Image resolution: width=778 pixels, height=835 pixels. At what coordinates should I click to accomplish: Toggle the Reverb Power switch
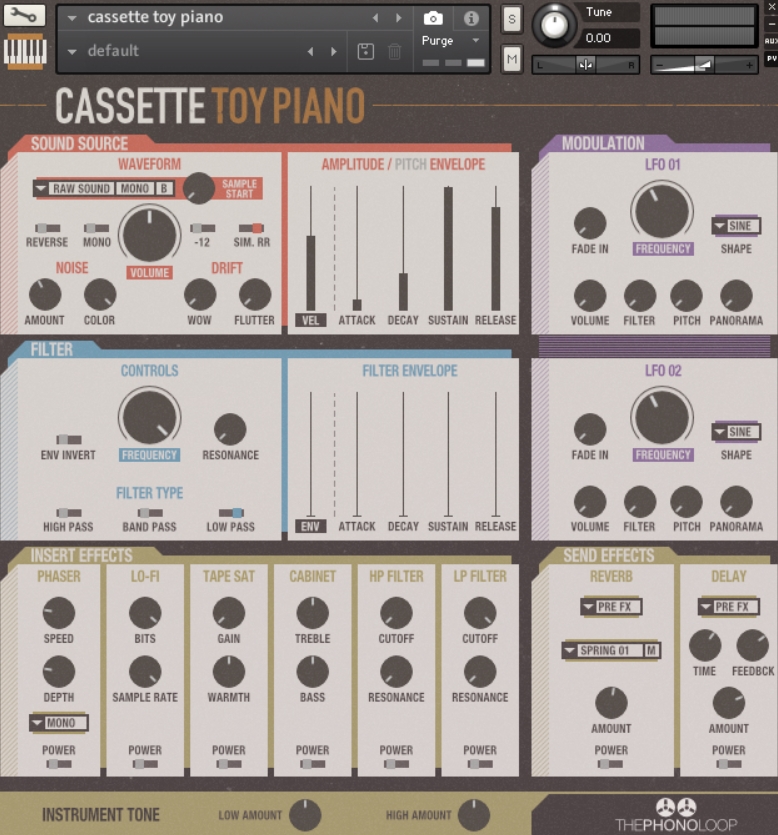point(610,764)
